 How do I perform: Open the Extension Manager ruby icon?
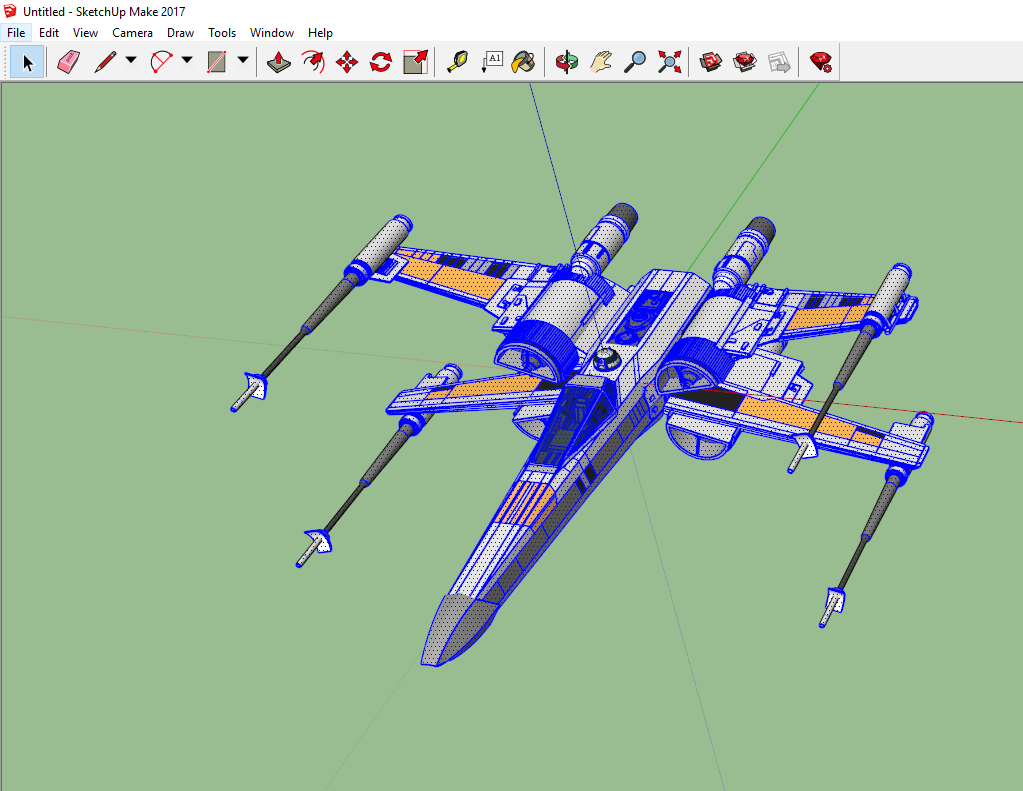(x=820, y=62)
